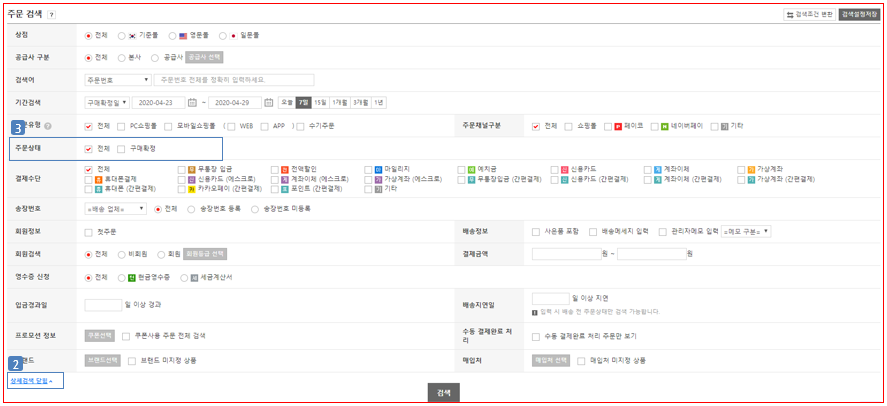887x406 pixels.
Task: Select the 일문몰 store radio button
Action: click(221, 35)
